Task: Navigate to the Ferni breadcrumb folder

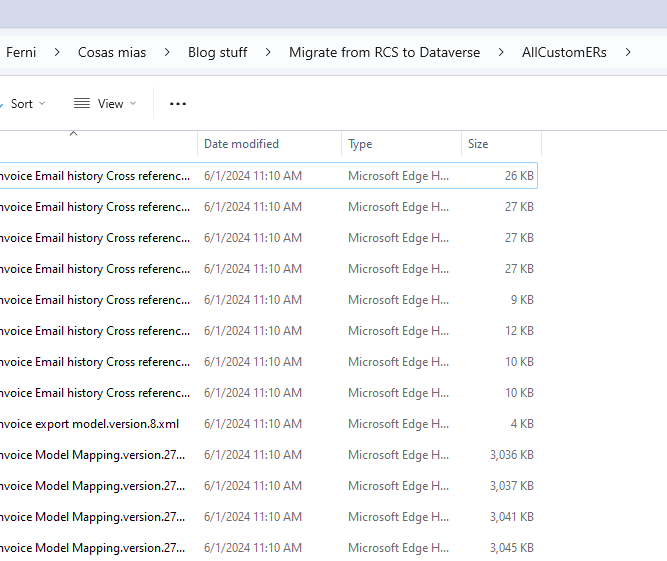Action: [21, 52]
